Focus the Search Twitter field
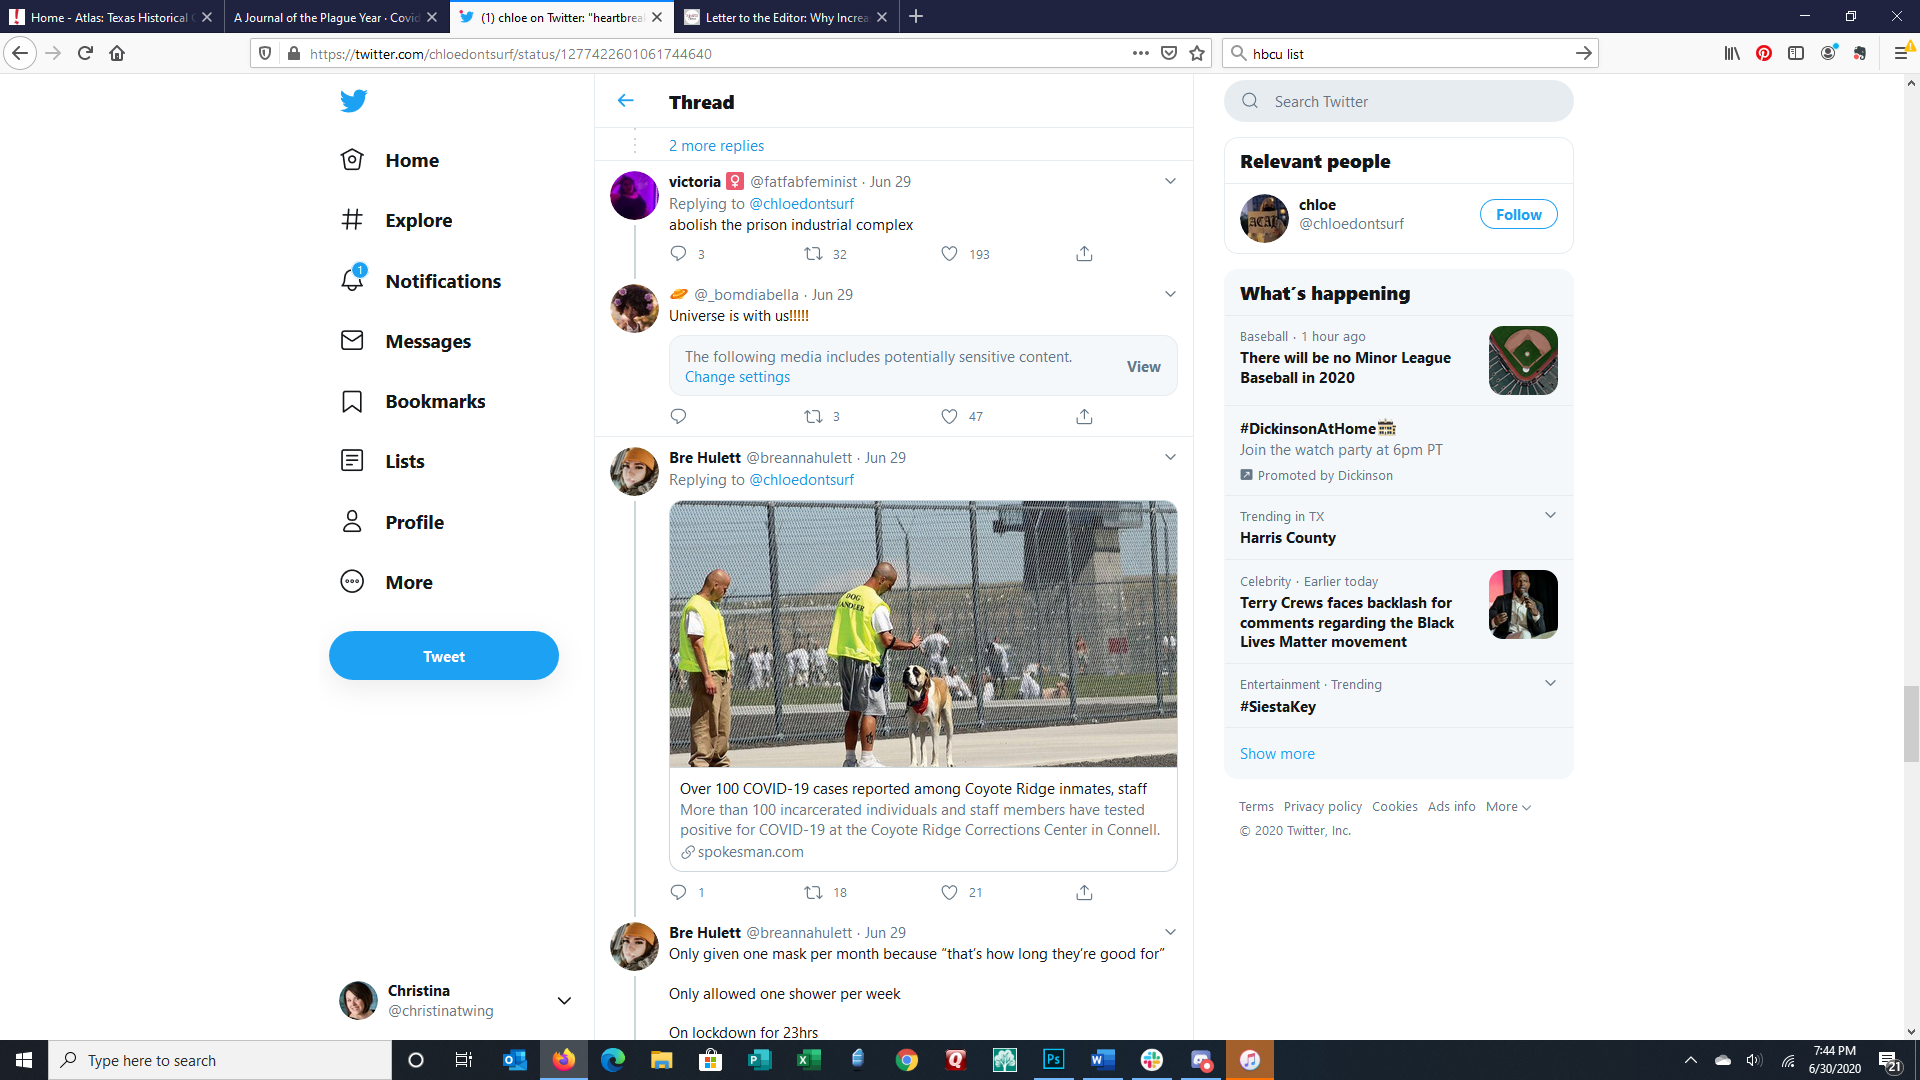Screen dimensions: 1920x1080 click(x=1398, y=101)
